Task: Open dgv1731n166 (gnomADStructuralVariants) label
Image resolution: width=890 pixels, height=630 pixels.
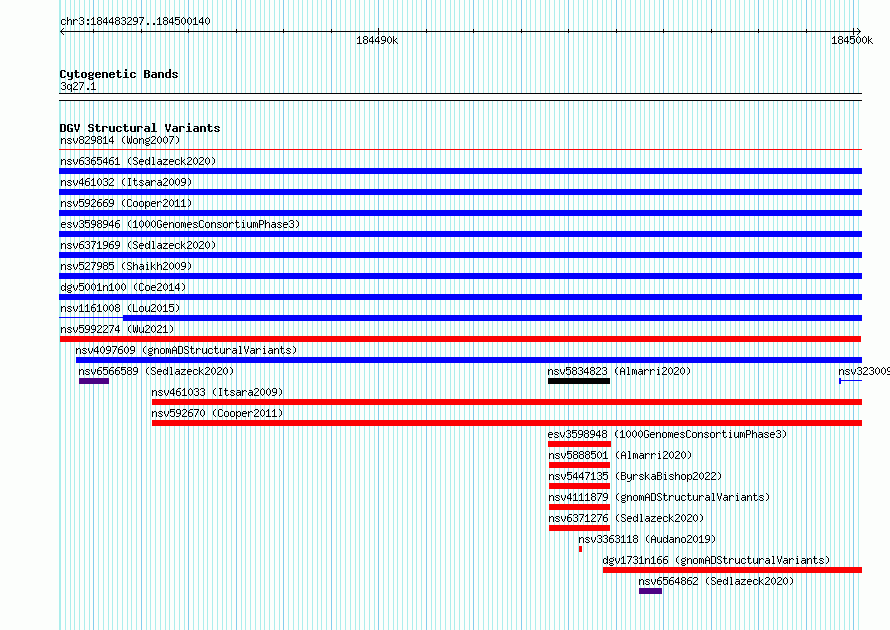Action: point(716,560)
